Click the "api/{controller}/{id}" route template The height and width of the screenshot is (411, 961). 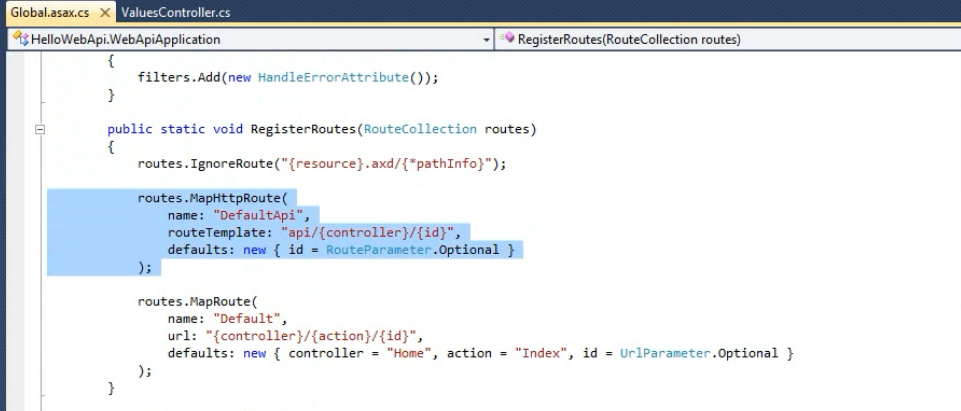tap(367, 232)
